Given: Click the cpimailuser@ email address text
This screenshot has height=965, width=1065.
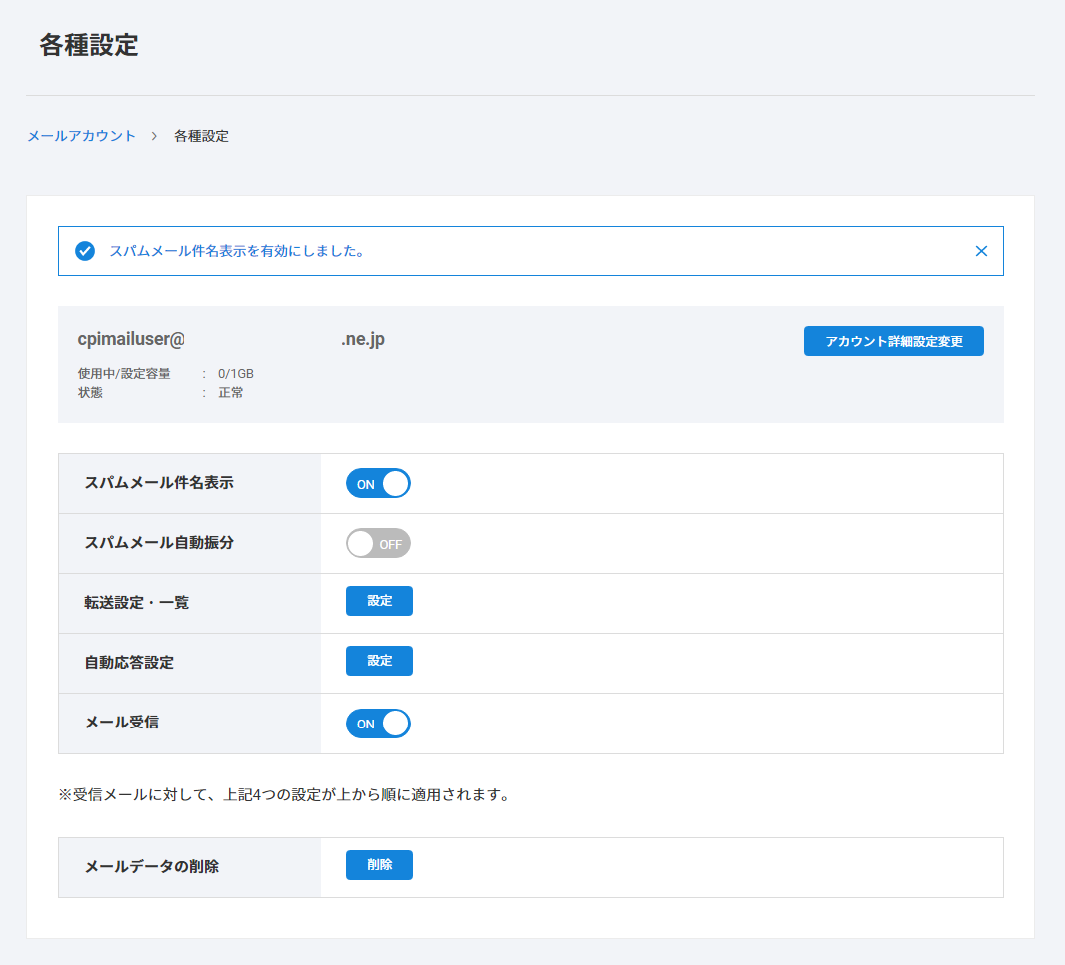Looking at the screenshot, I should click(131, 339).
